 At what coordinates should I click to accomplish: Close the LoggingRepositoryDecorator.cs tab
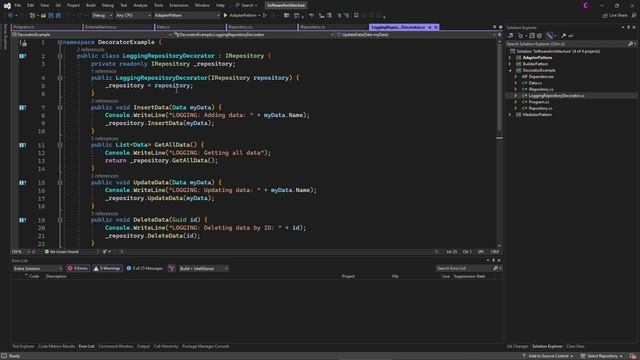tap(436, 27)
